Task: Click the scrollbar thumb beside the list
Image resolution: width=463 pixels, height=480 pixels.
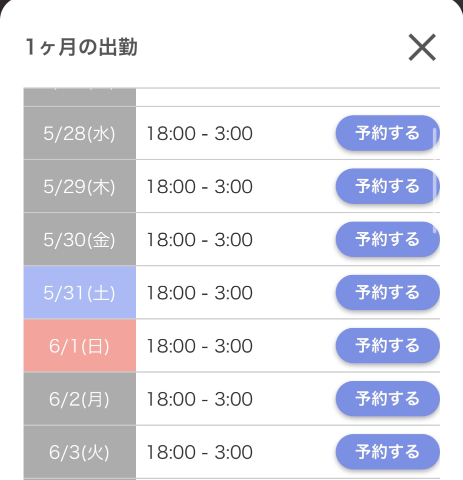Action: (435, 180)
